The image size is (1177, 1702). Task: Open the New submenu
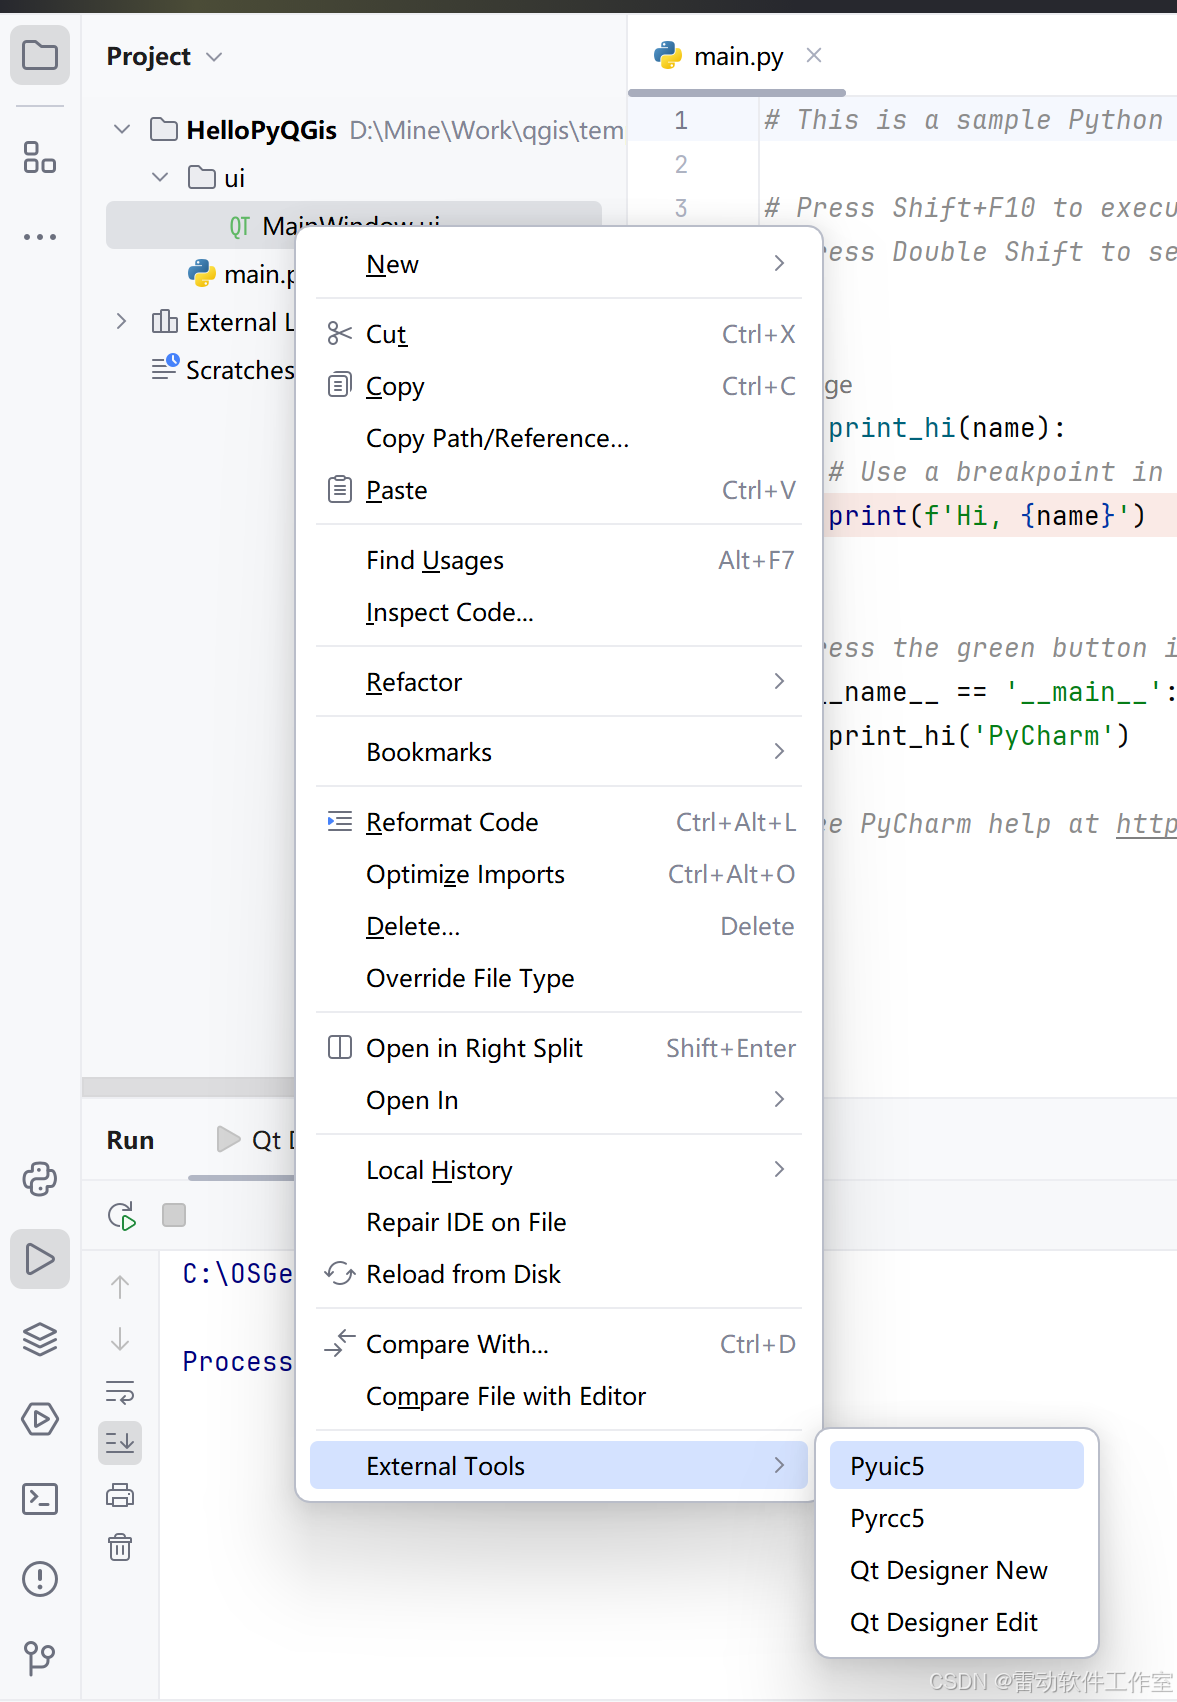[x=559, y=264]
